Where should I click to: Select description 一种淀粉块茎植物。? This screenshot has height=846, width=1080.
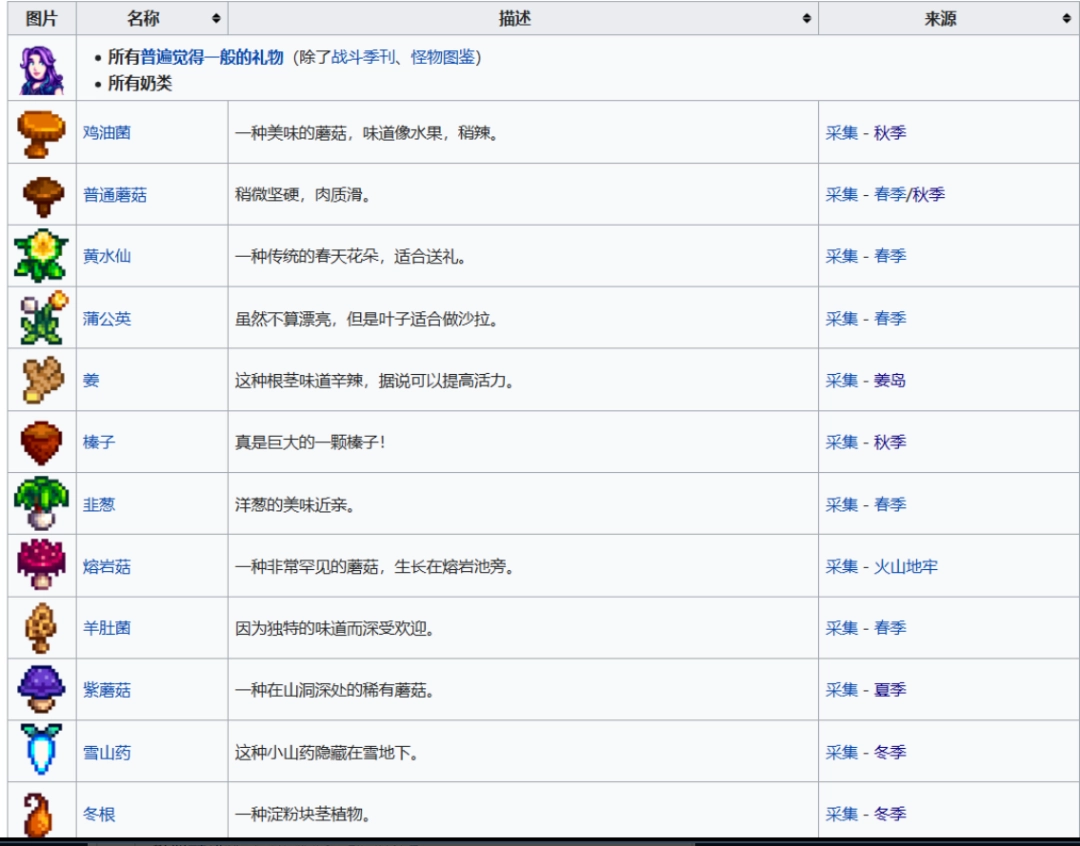pos(303,814)
